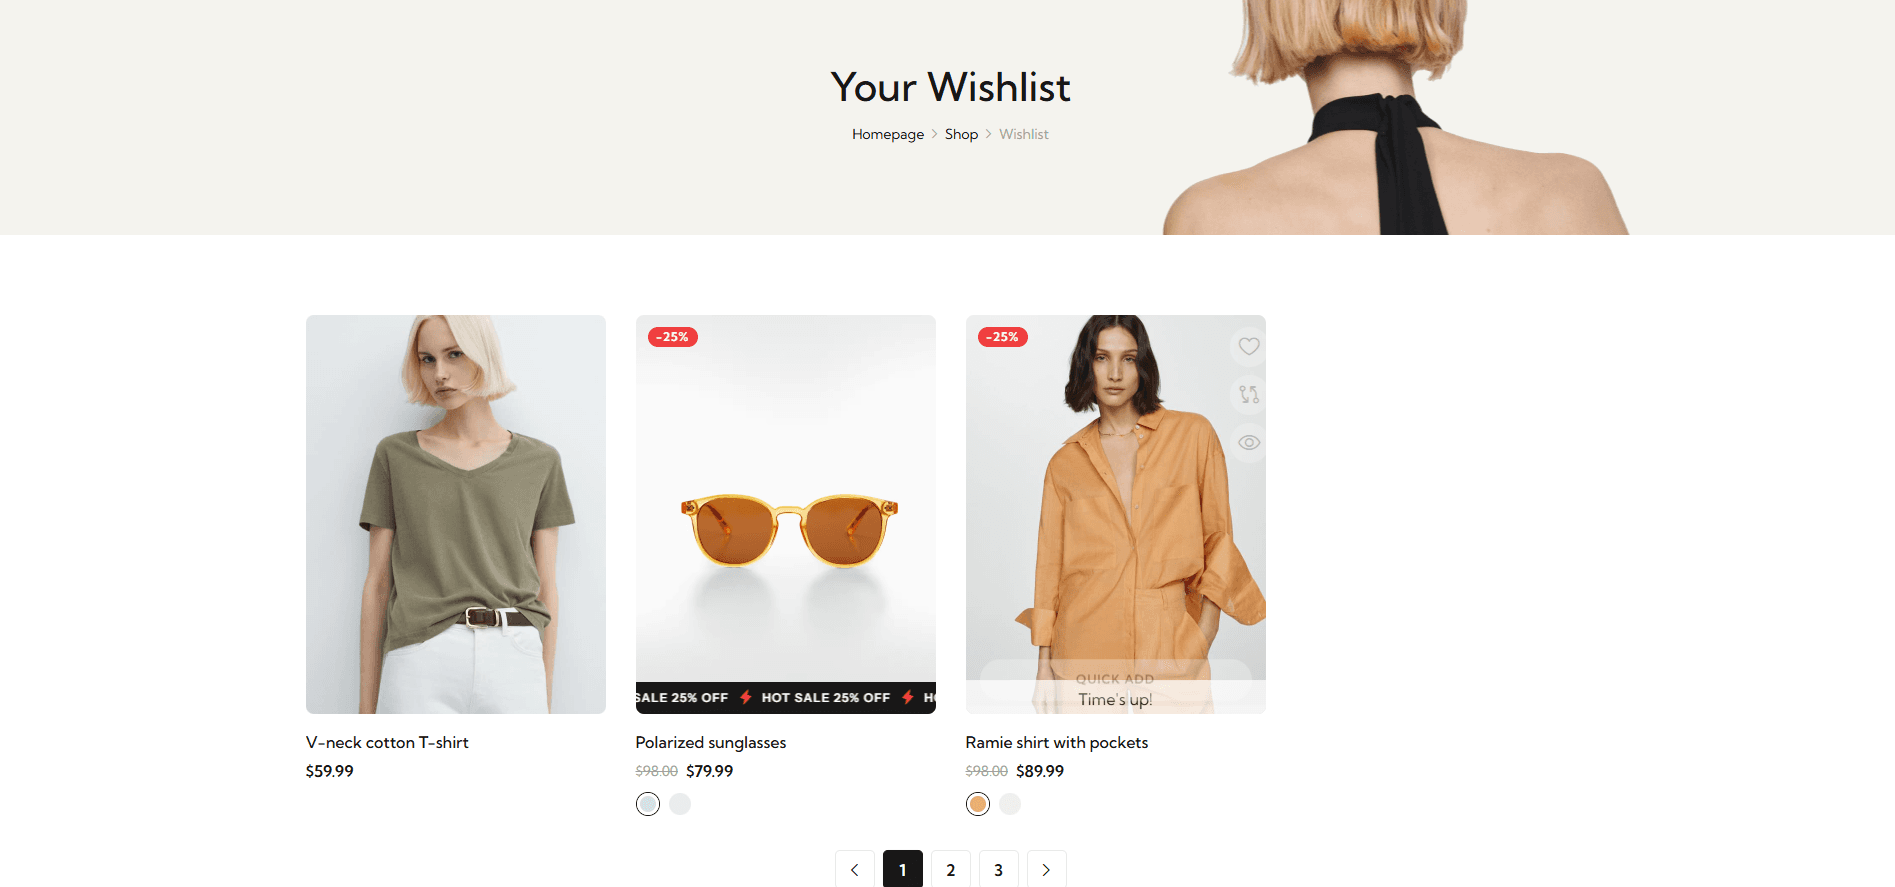Select current page 1 in pagination
Image resolution: width=1895 pixels, height=887 pixels.
tap(903, 870)
